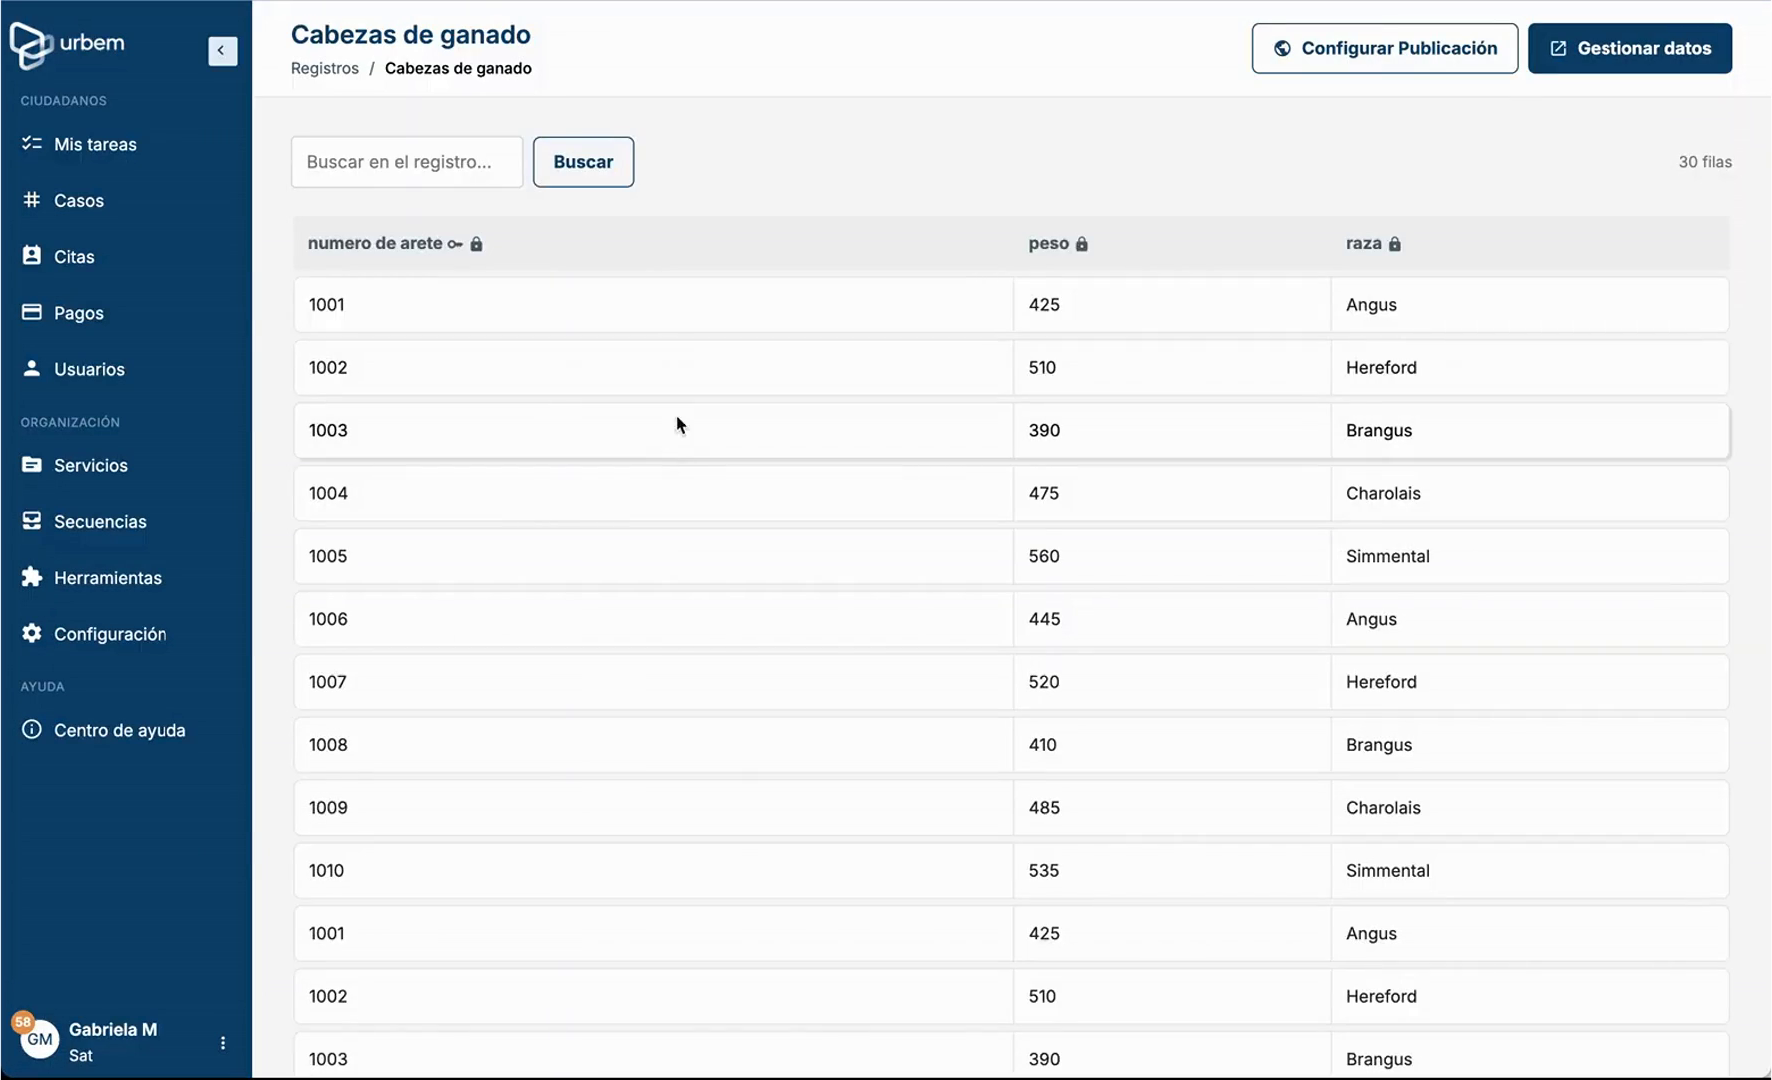Click the Charolais cell in row 1004
The height and width of the screenshot is (1080, 1772).
point(1530,493)
